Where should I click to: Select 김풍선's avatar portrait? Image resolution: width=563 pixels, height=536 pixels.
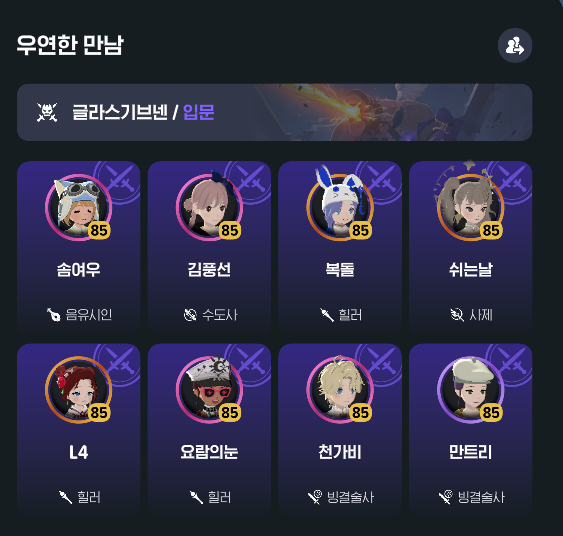pos(209,207)
